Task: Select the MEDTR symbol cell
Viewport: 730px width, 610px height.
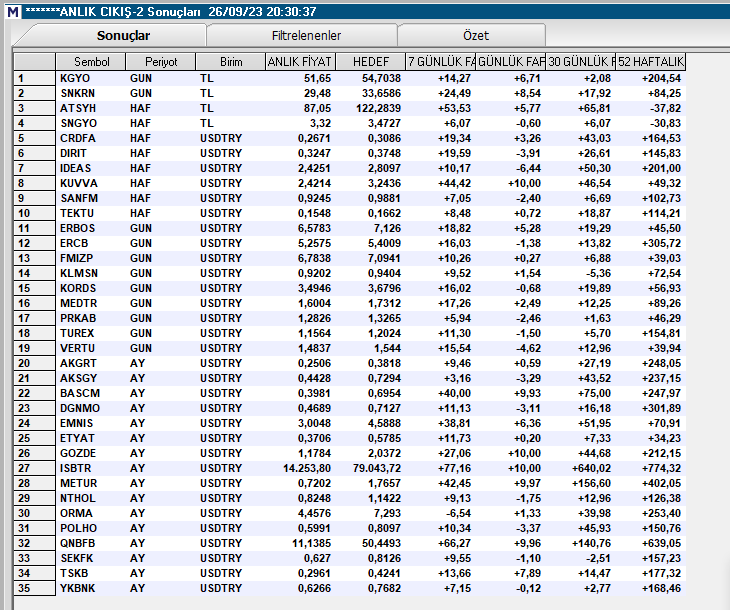Action: pyautogui.click(x=91, y=303)
